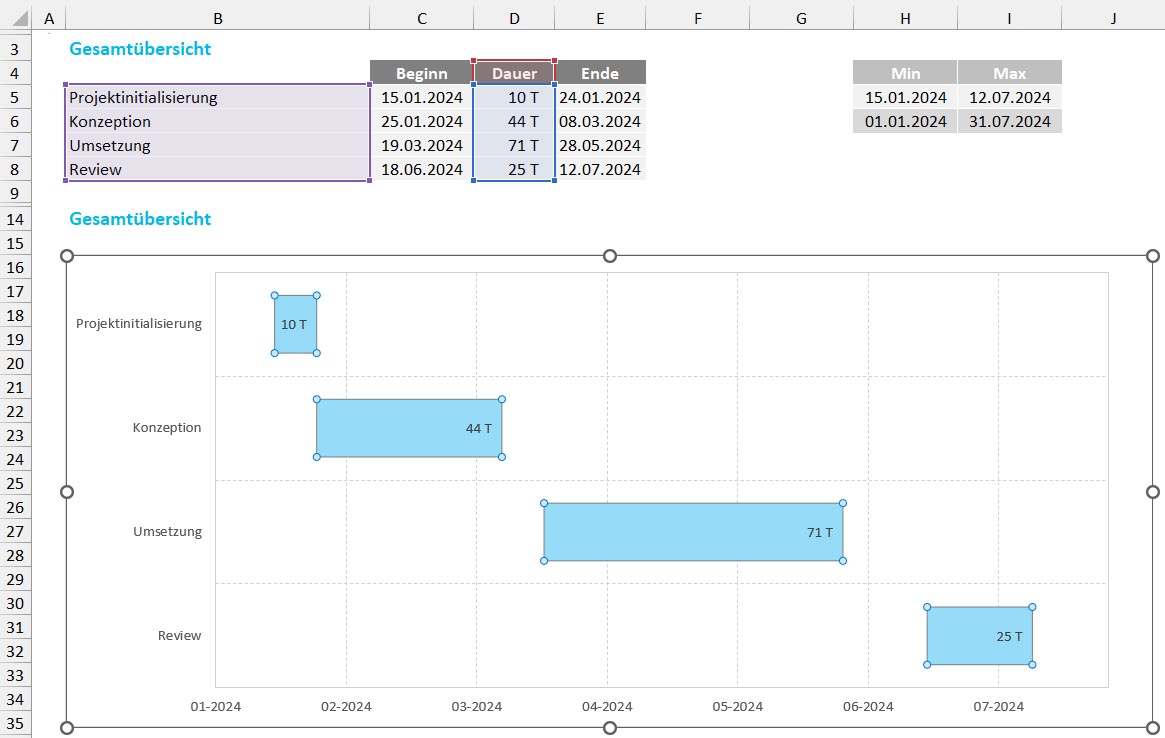Image resolution: width=1165 pixels, height=738 pixels.
Task: Click the Konzeption axis label in chart
Action: (167, 428)
